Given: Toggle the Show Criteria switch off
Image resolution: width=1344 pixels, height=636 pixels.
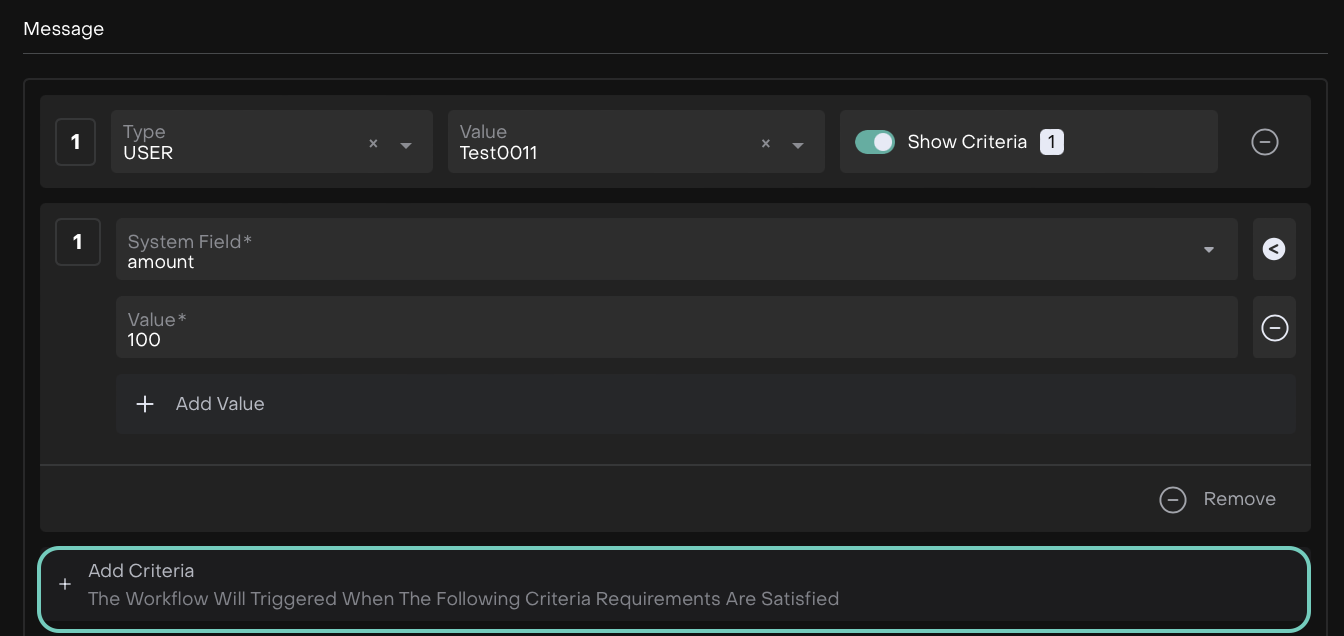Looking at the screenshot, I should pyautogui.click(x=875, y=142).
